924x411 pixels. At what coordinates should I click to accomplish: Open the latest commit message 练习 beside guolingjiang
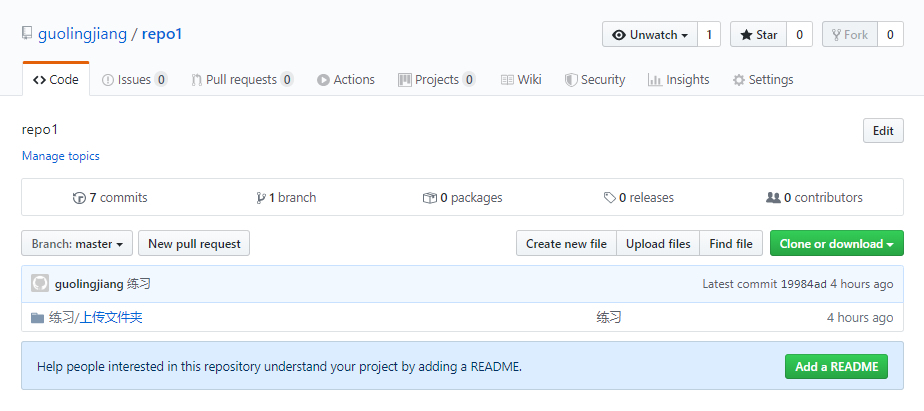[x=139, y=284]
